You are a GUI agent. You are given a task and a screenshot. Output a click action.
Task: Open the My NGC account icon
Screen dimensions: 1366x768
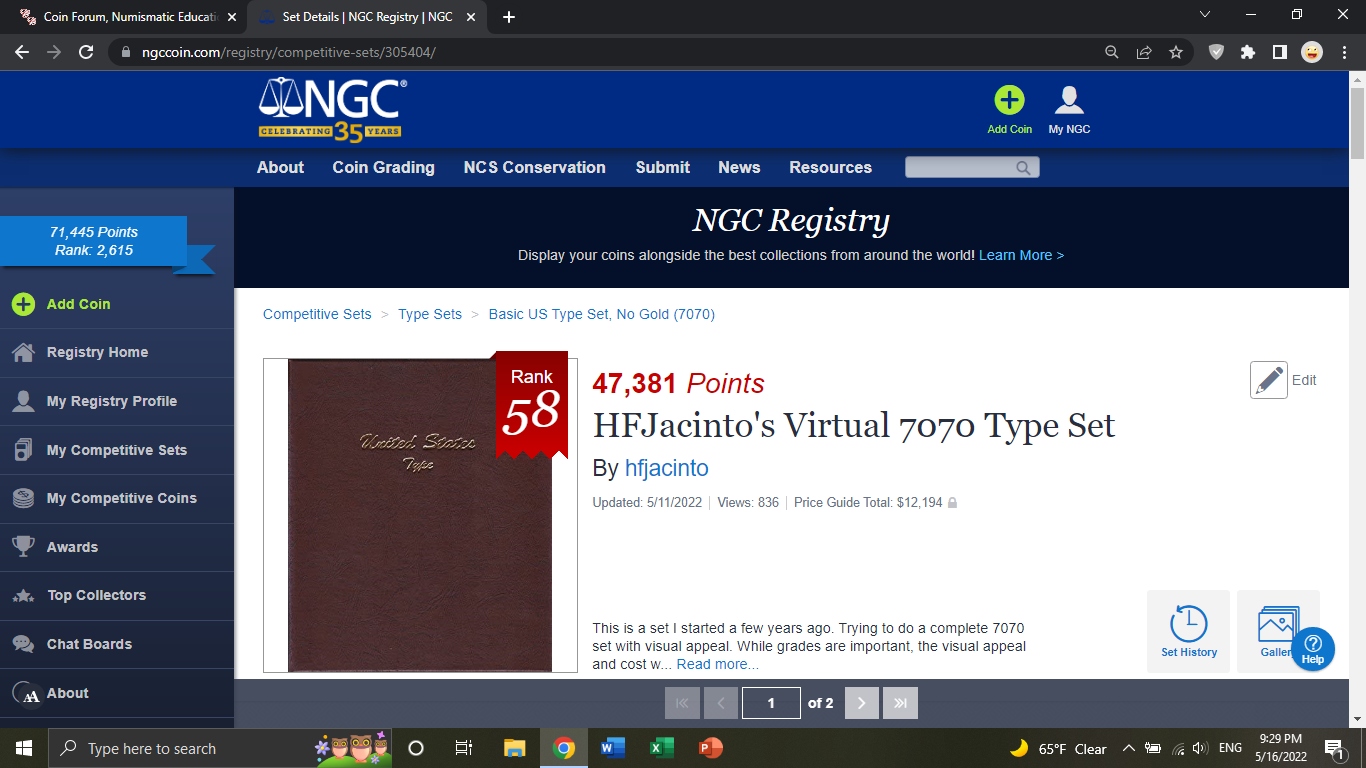click(x=1069, y=100)
